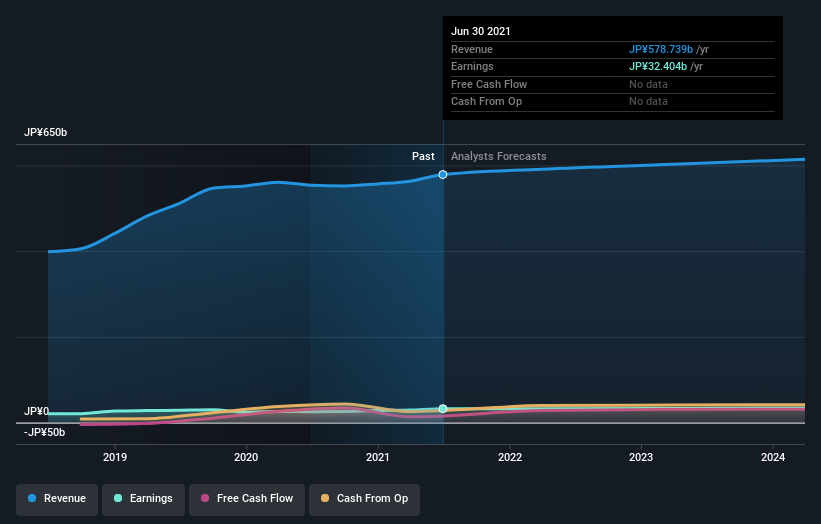
Task: Click the Revenue row label in tooltip
Action: point(472,49)
